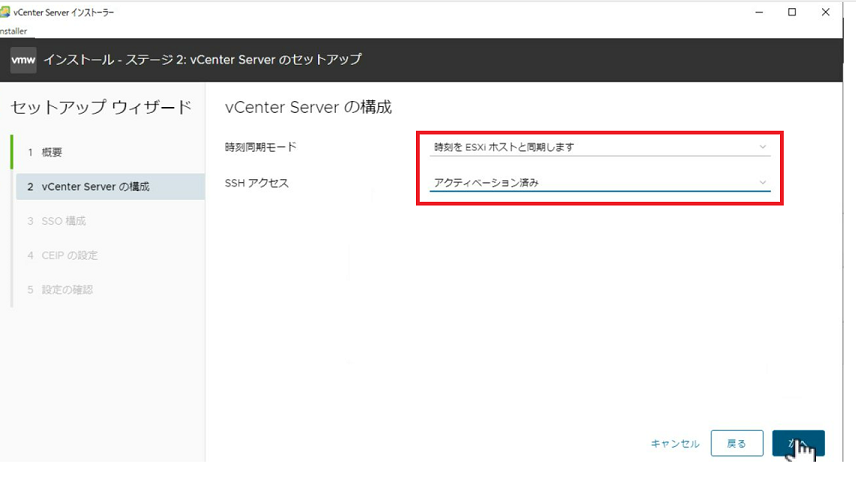
Task: Click the vmw logo icon
Action: tap(23, 60)
